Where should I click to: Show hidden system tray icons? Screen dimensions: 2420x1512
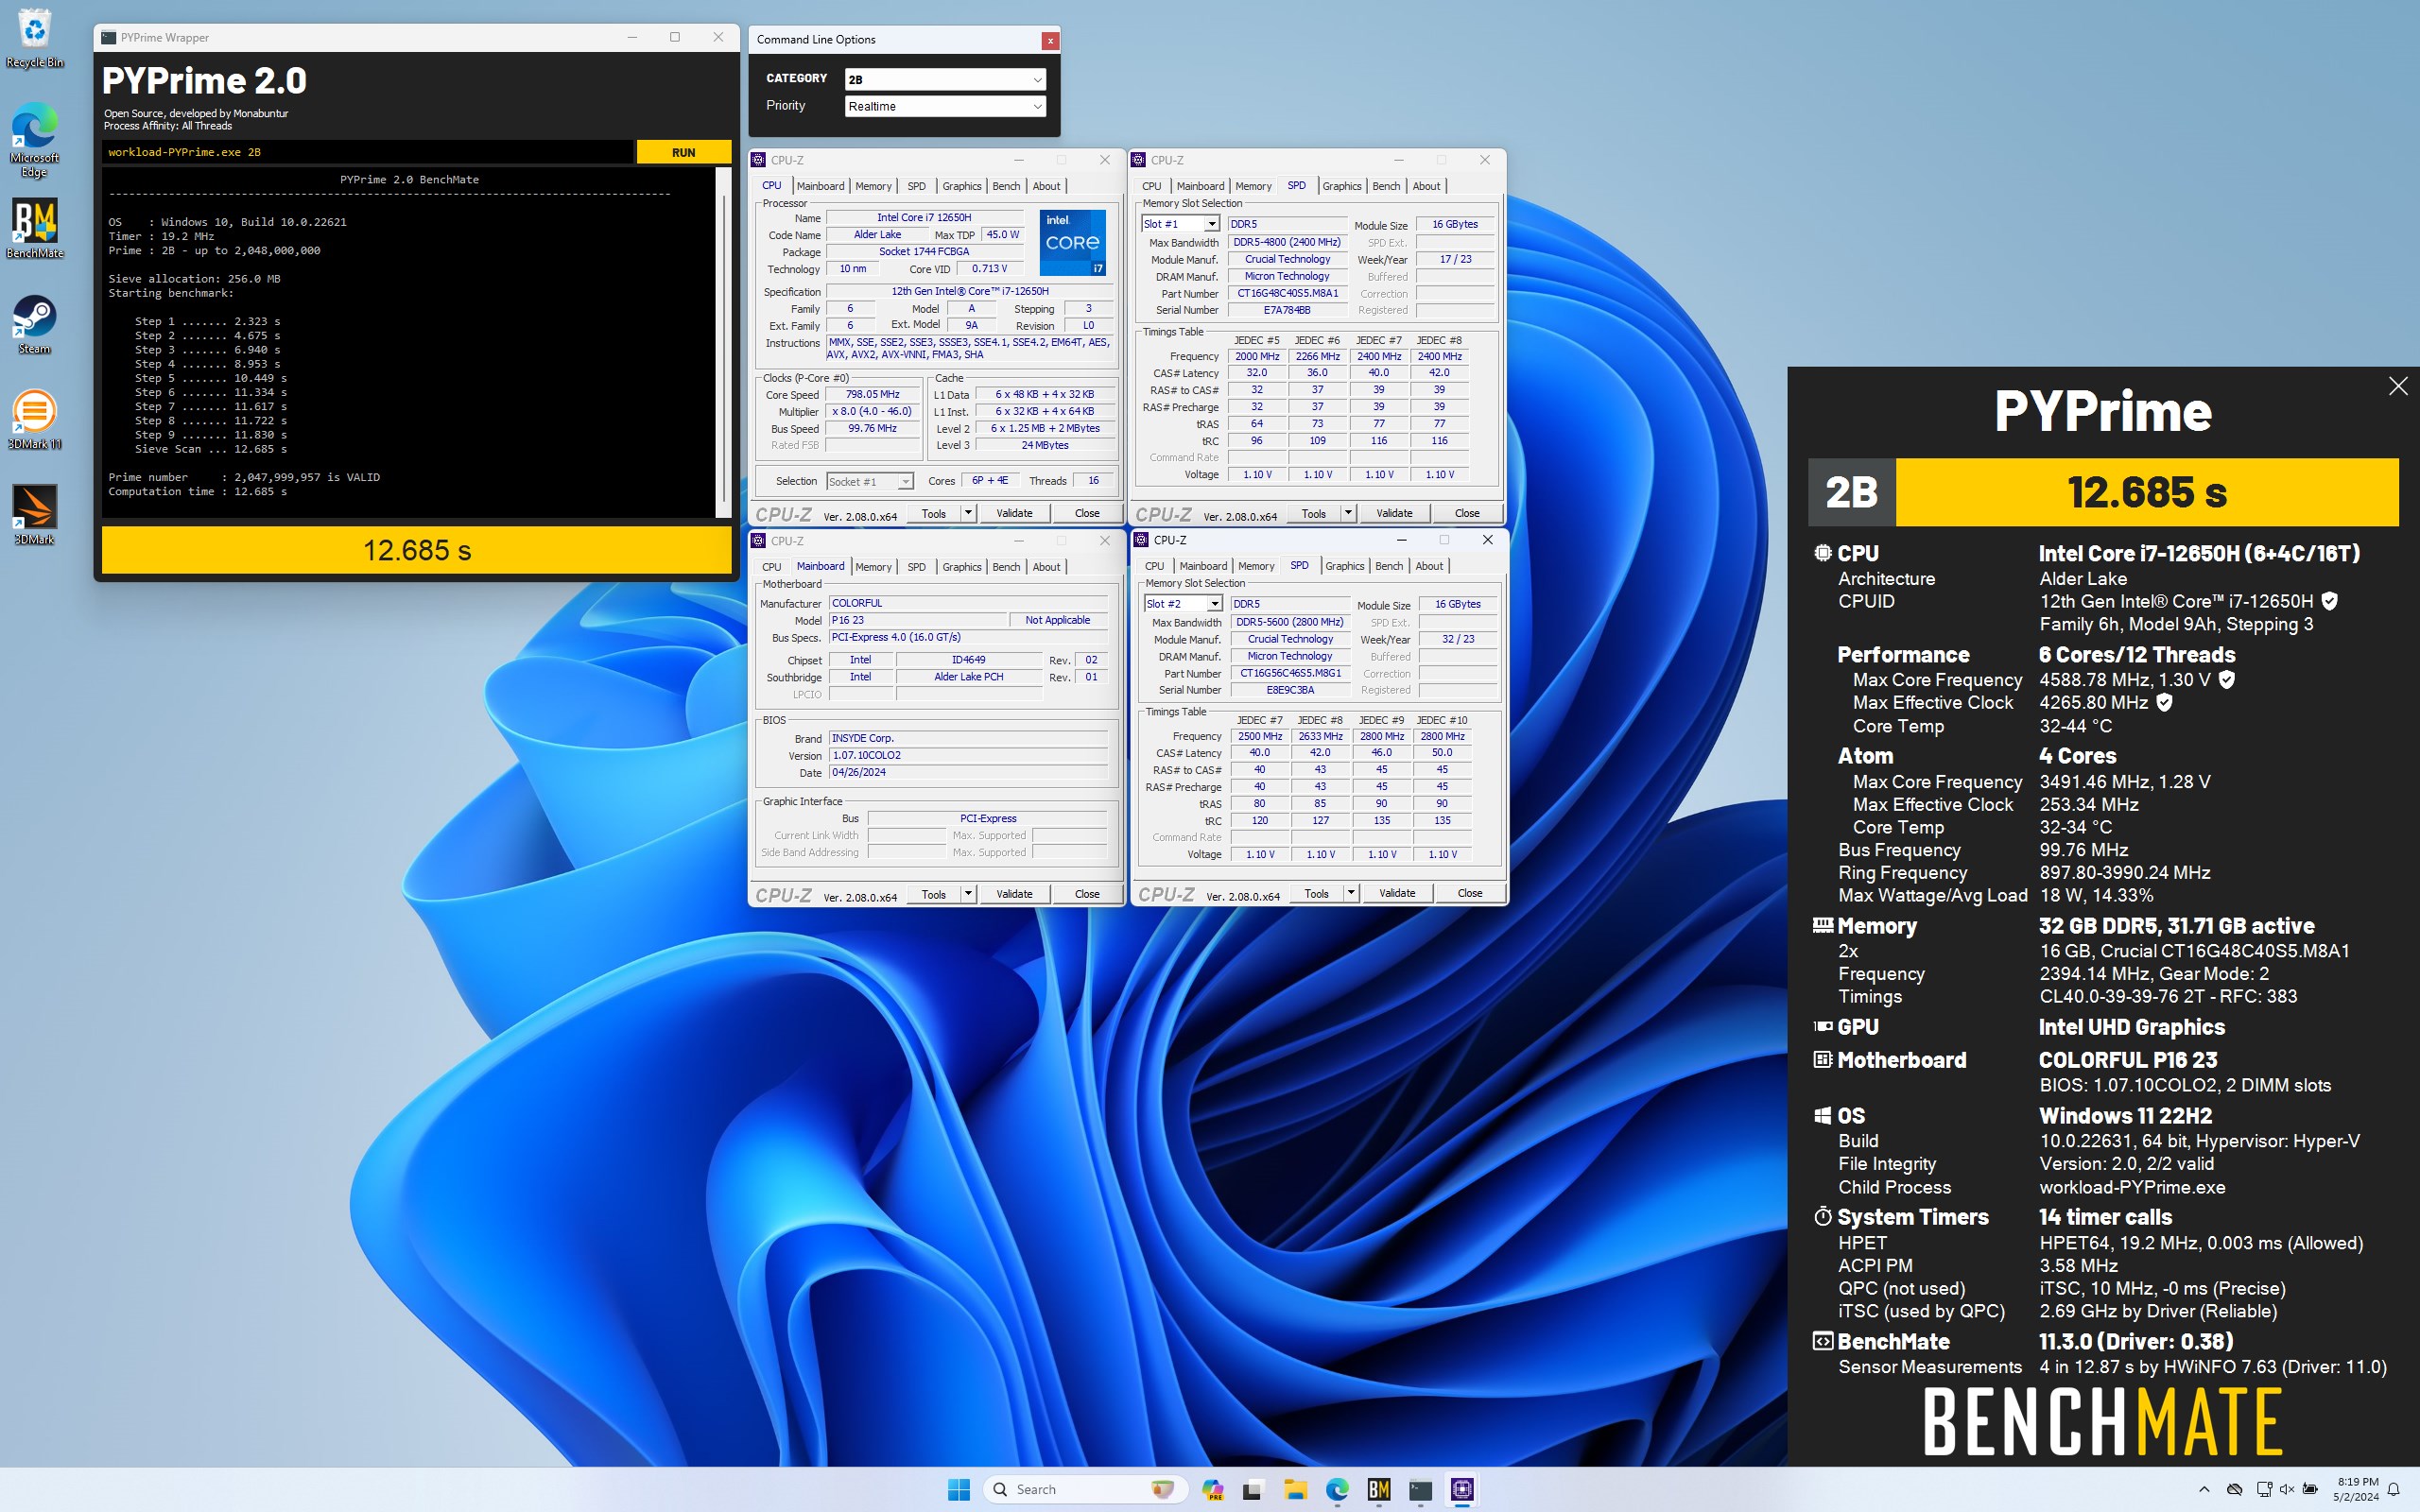2204,1489
